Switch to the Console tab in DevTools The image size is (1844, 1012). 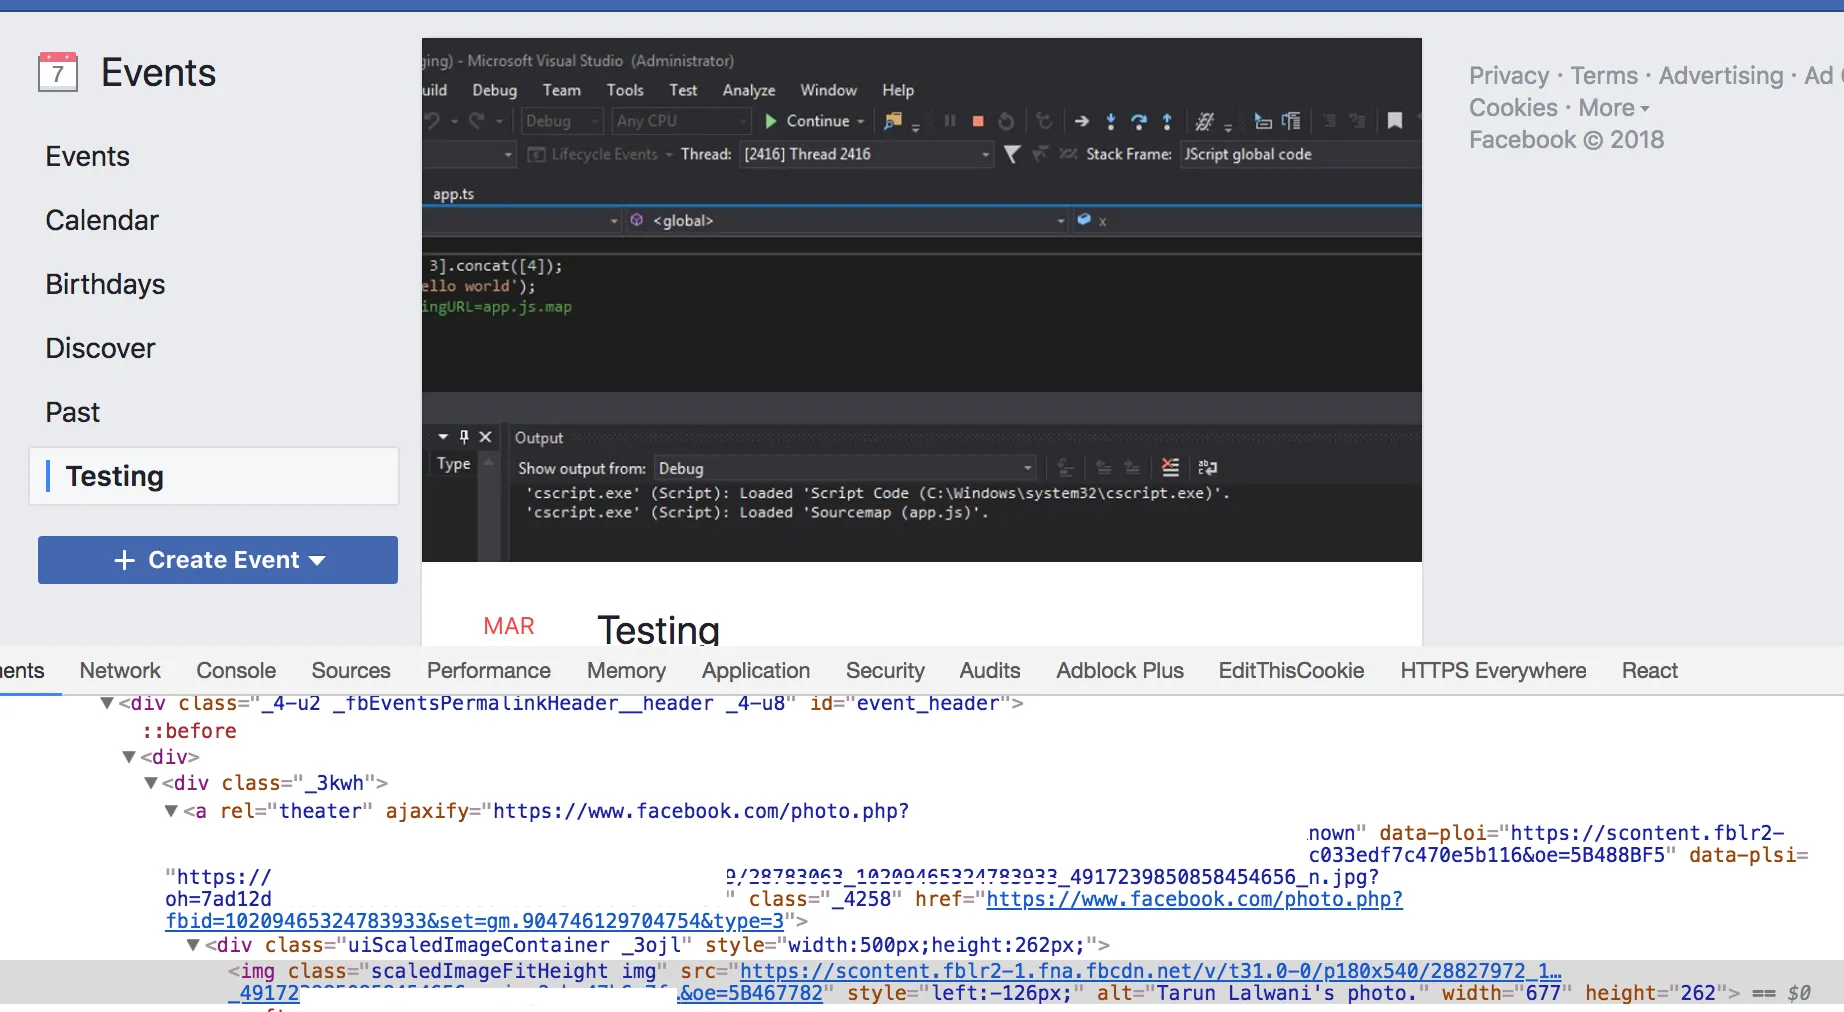[x=236, y=671]
